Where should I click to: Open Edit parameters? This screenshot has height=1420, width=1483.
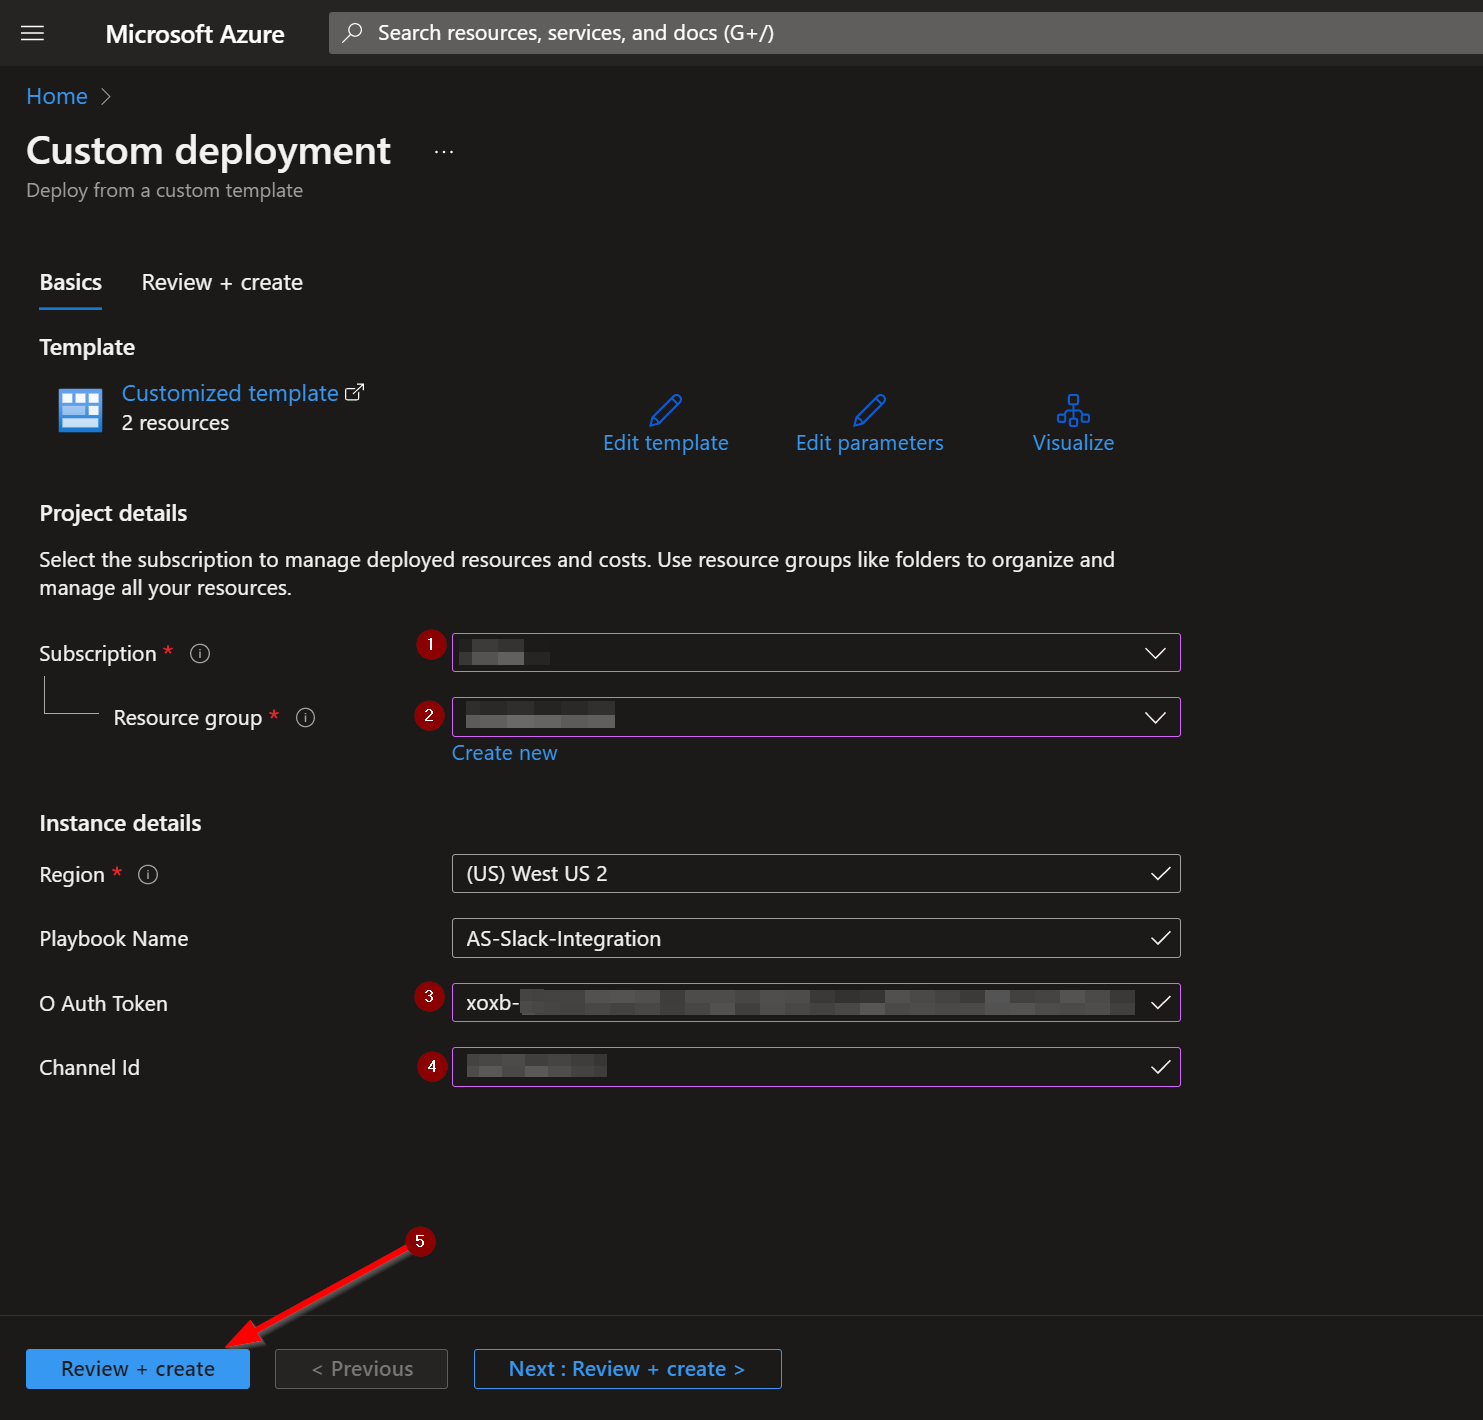[870, 443]
